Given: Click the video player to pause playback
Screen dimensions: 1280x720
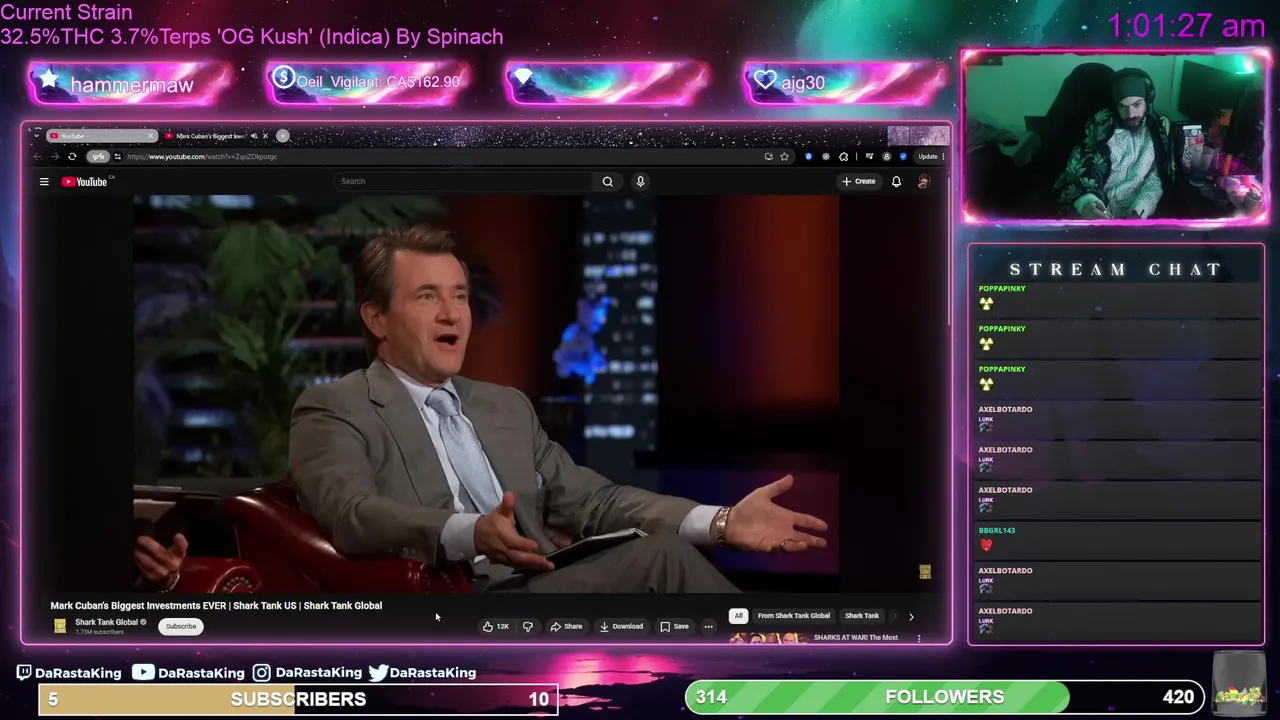Looking at the screenshot, I should tap(486, 394).
